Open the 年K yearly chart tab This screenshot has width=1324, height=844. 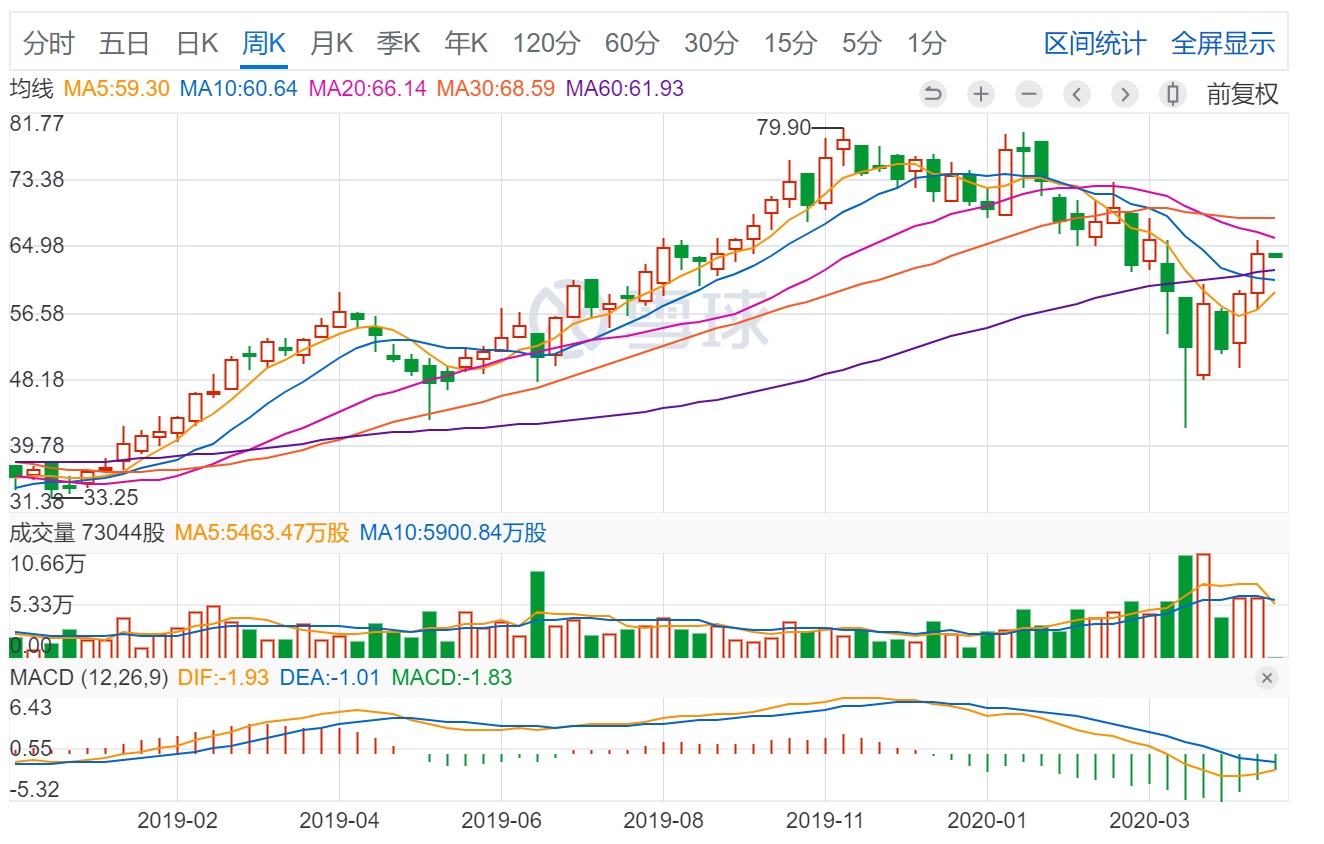coord(466,43)
